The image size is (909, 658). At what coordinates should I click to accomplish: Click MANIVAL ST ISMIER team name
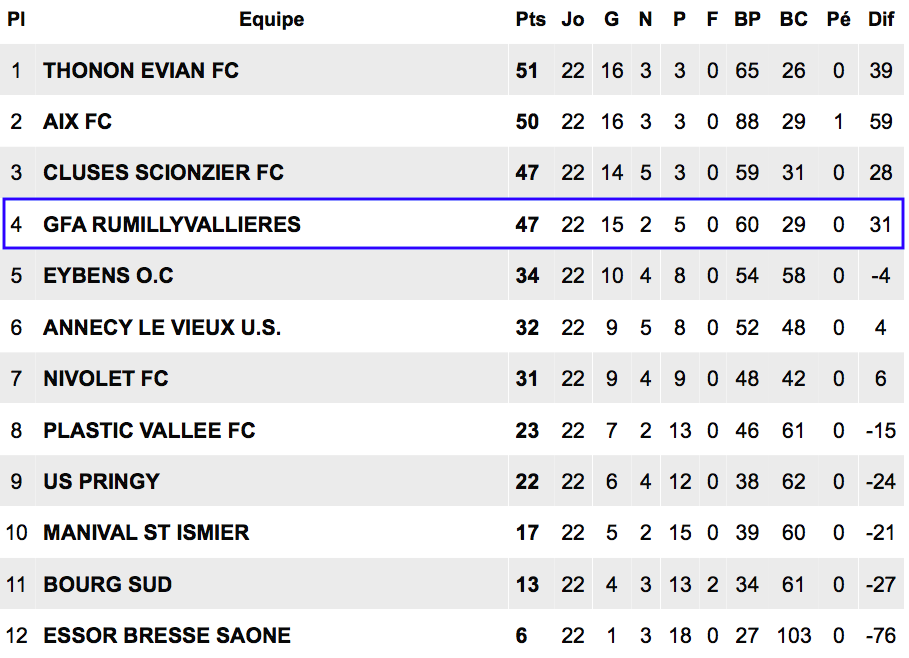(147, 533)
